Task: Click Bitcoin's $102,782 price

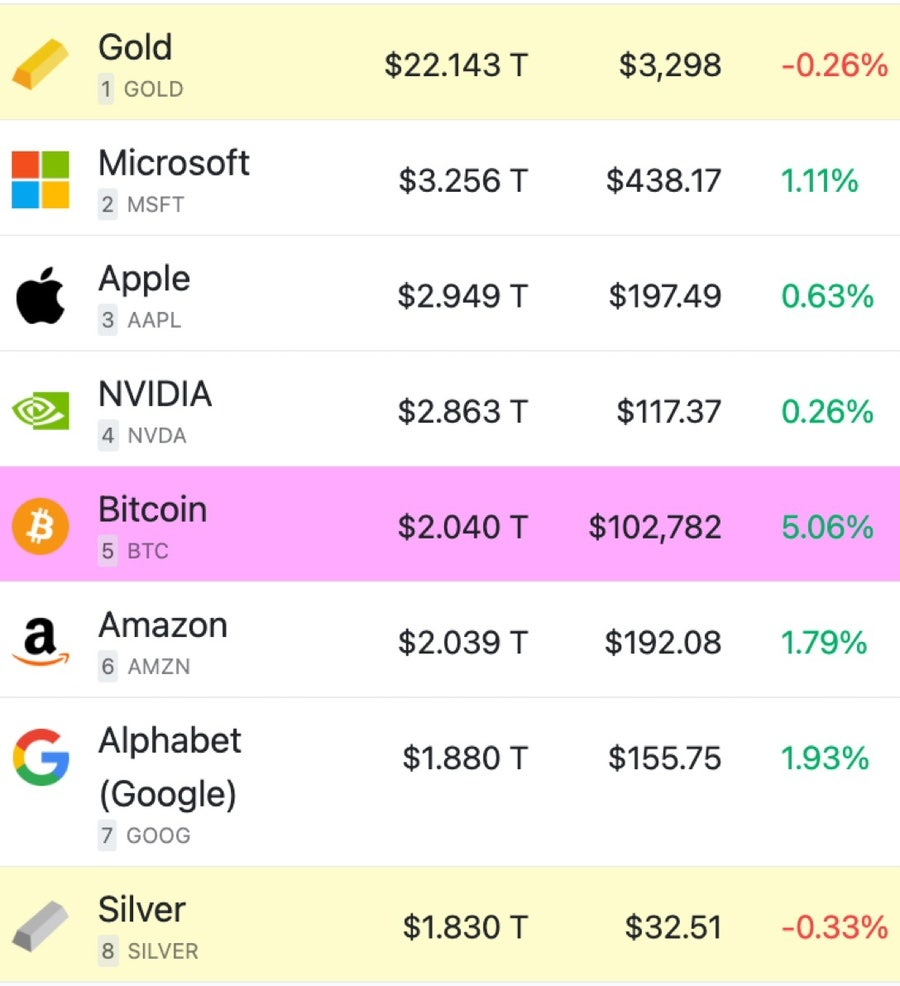Action: click(655, 527)
